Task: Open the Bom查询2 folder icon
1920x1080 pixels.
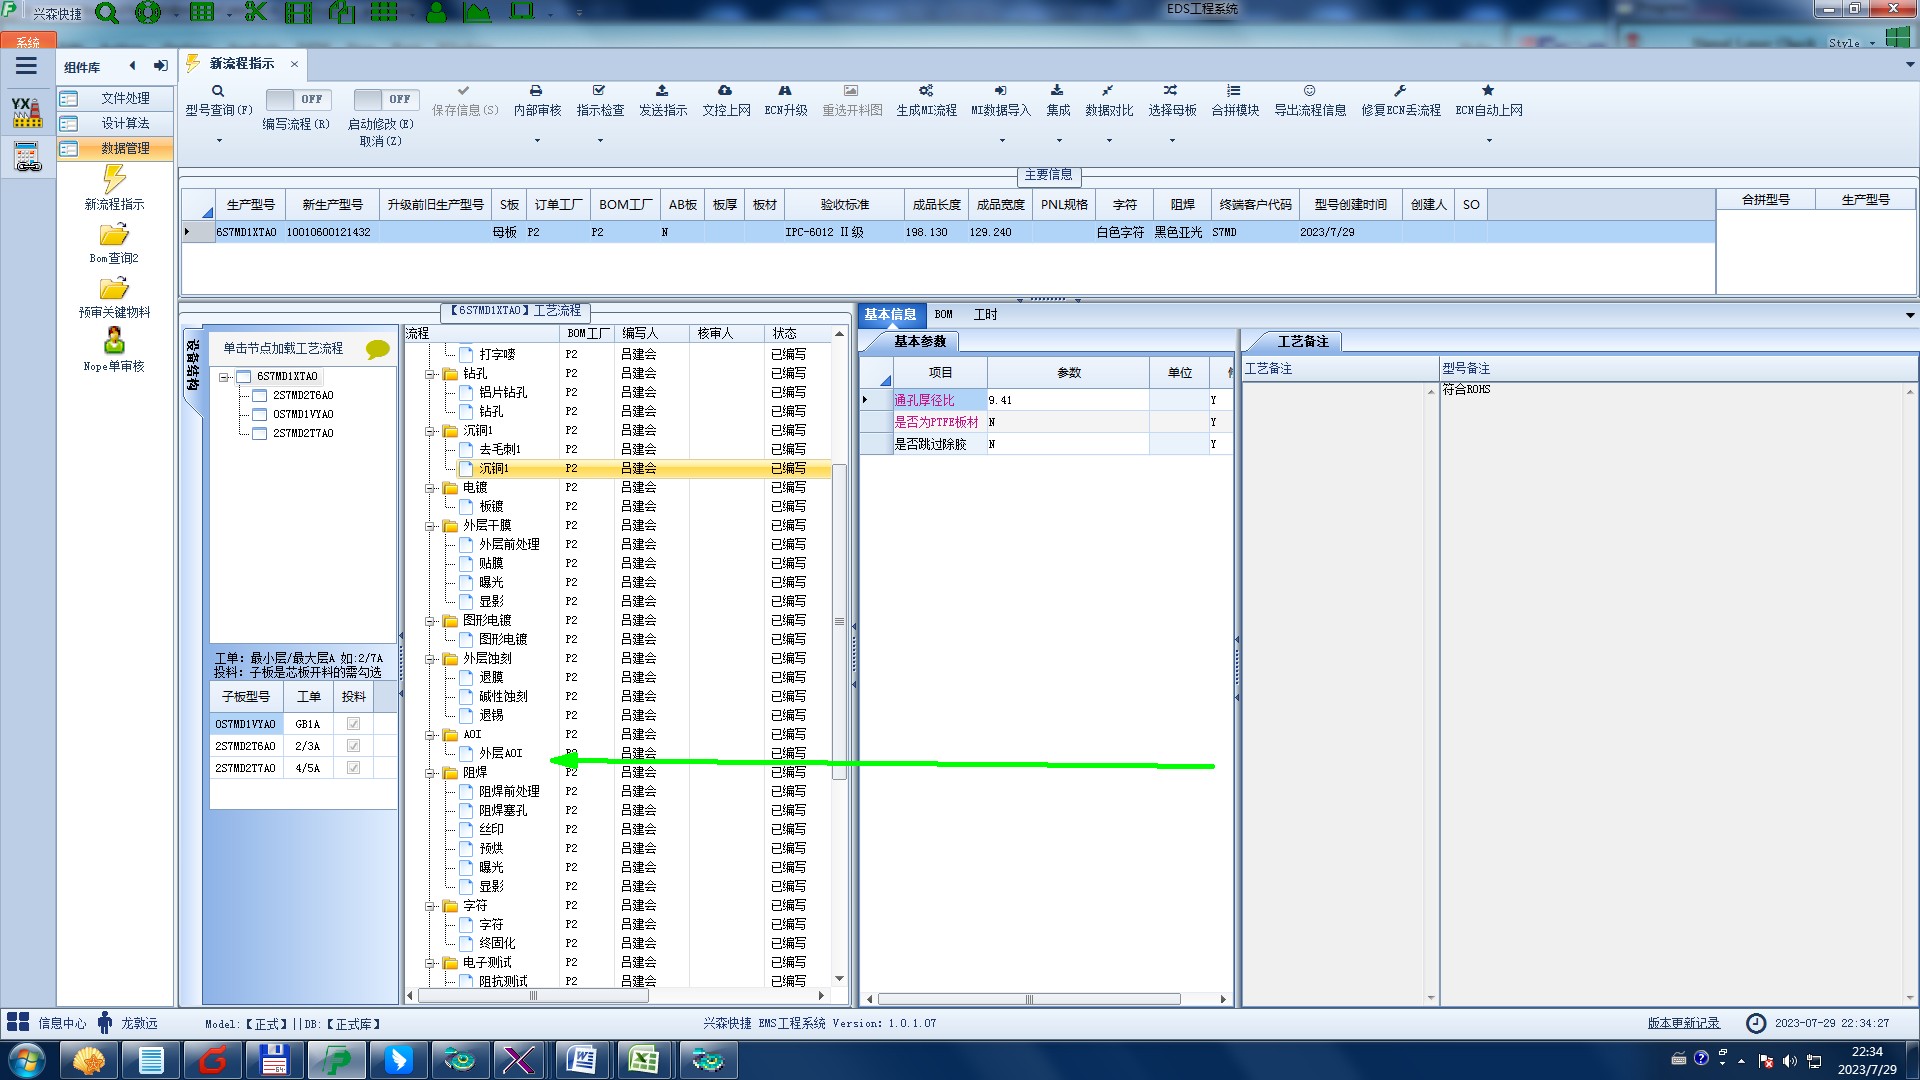Action: [114, 235]
